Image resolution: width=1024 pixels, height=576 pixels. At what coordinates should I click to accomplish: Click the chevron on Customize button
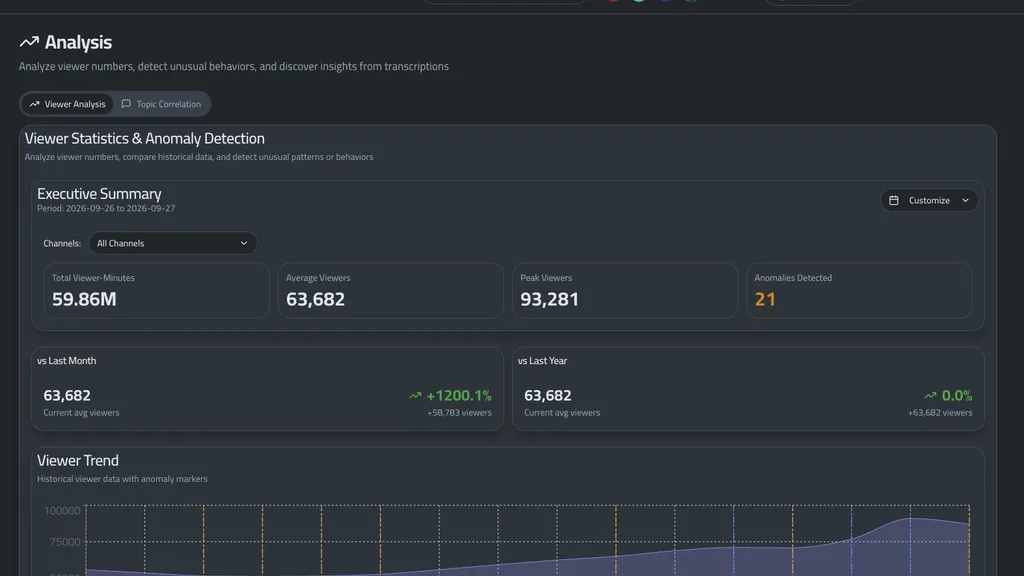pos(965,200)
